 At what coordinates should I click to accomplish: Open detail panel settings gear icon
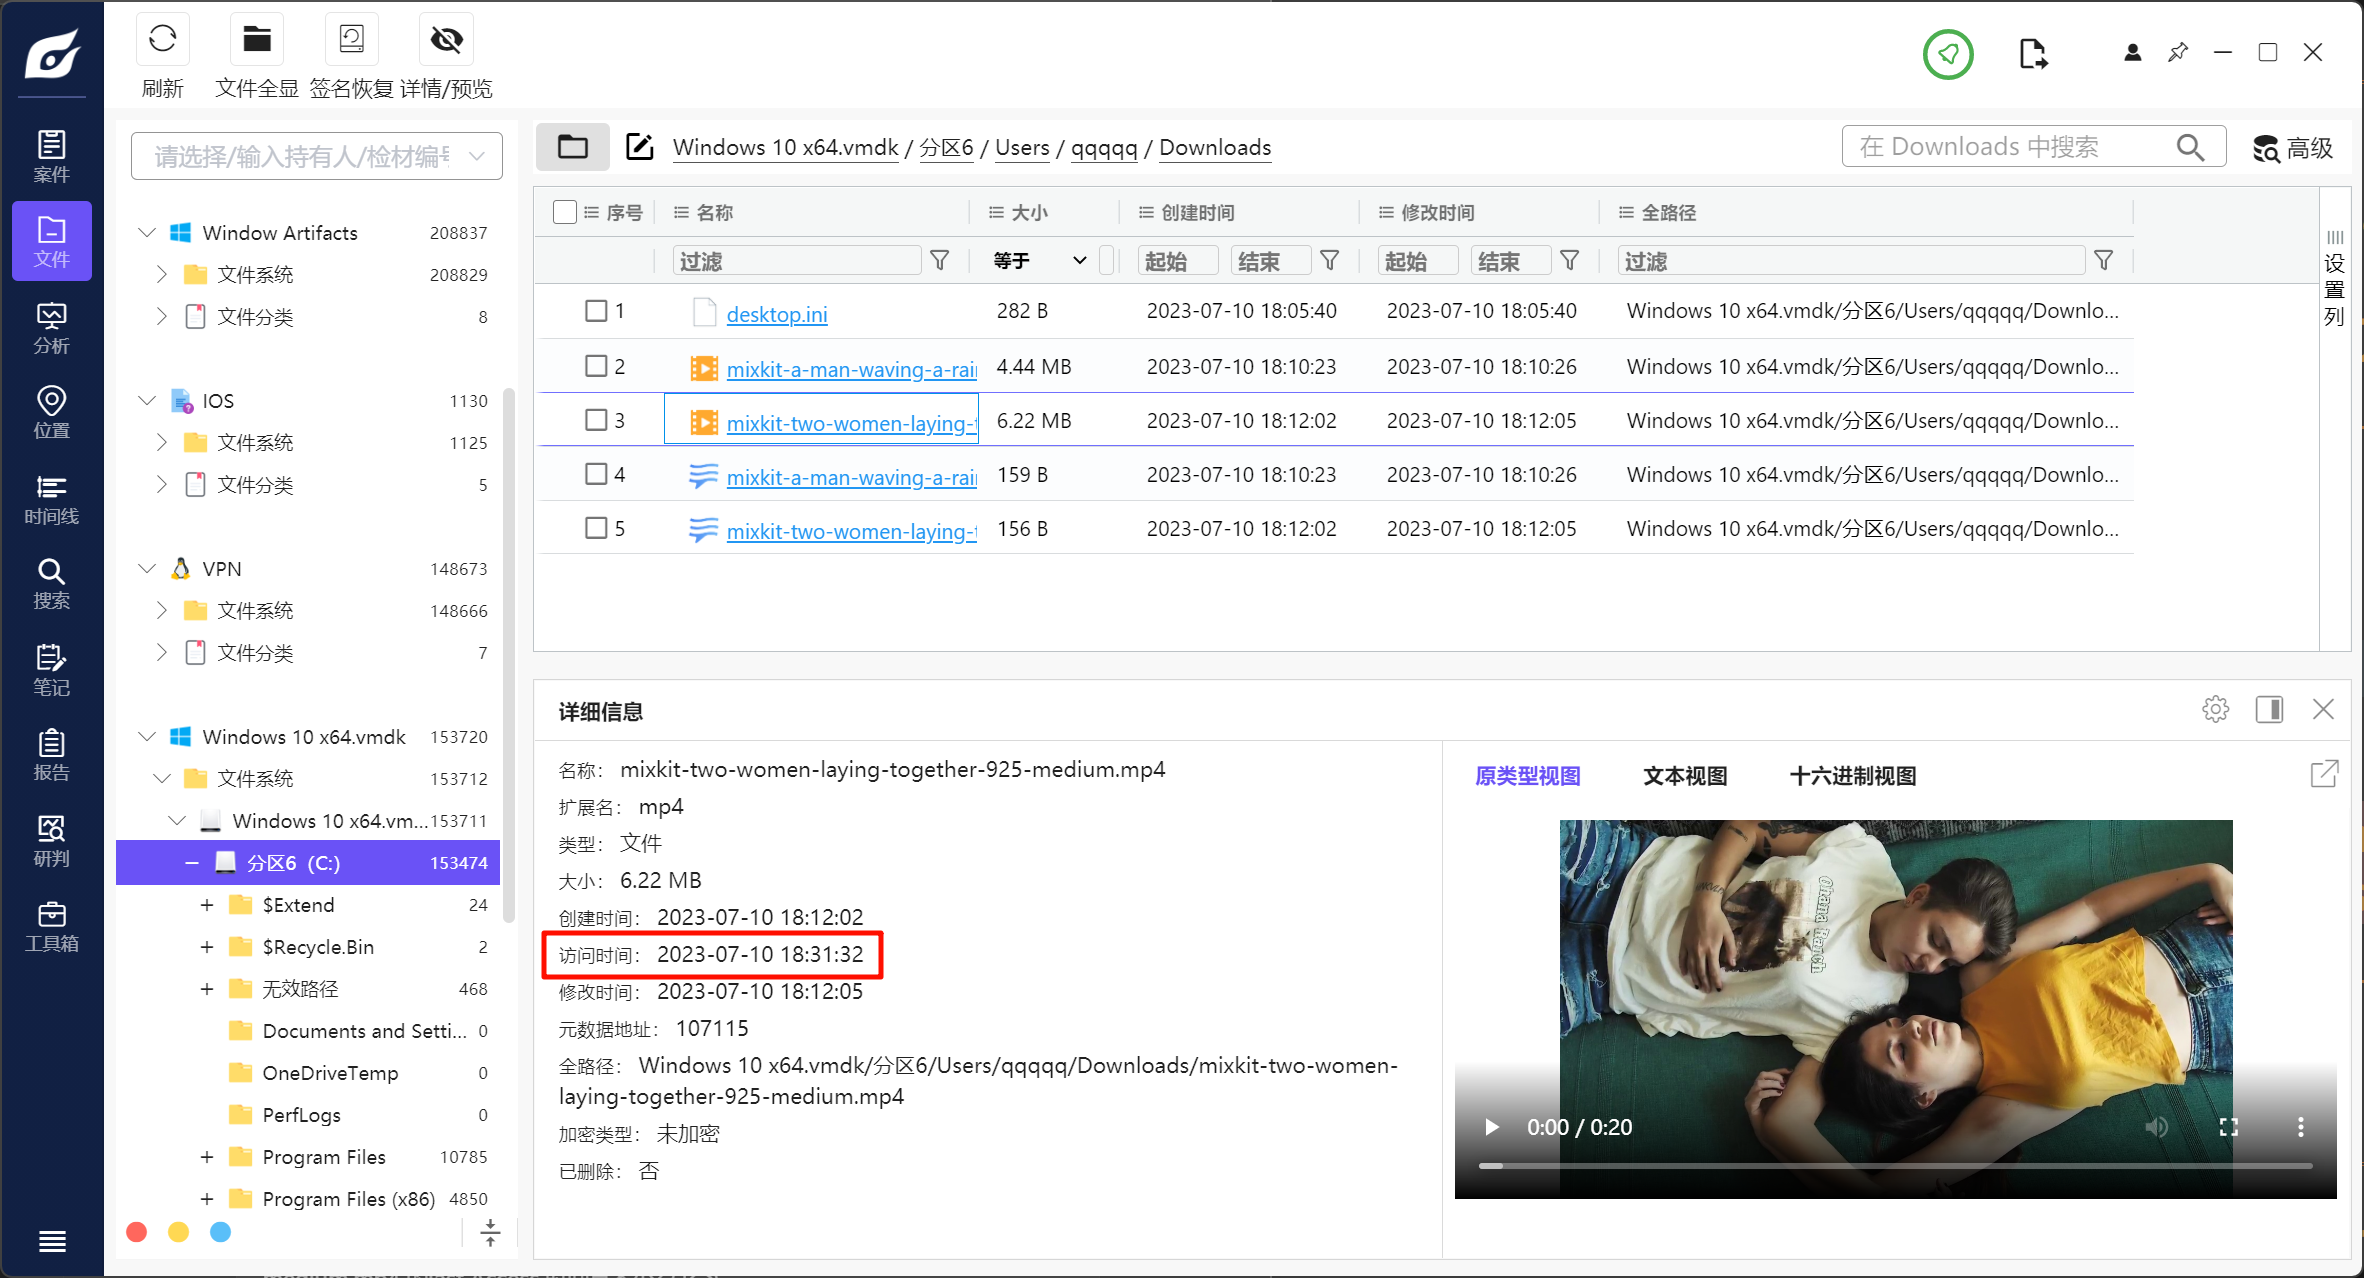(x=2215, y=709)
